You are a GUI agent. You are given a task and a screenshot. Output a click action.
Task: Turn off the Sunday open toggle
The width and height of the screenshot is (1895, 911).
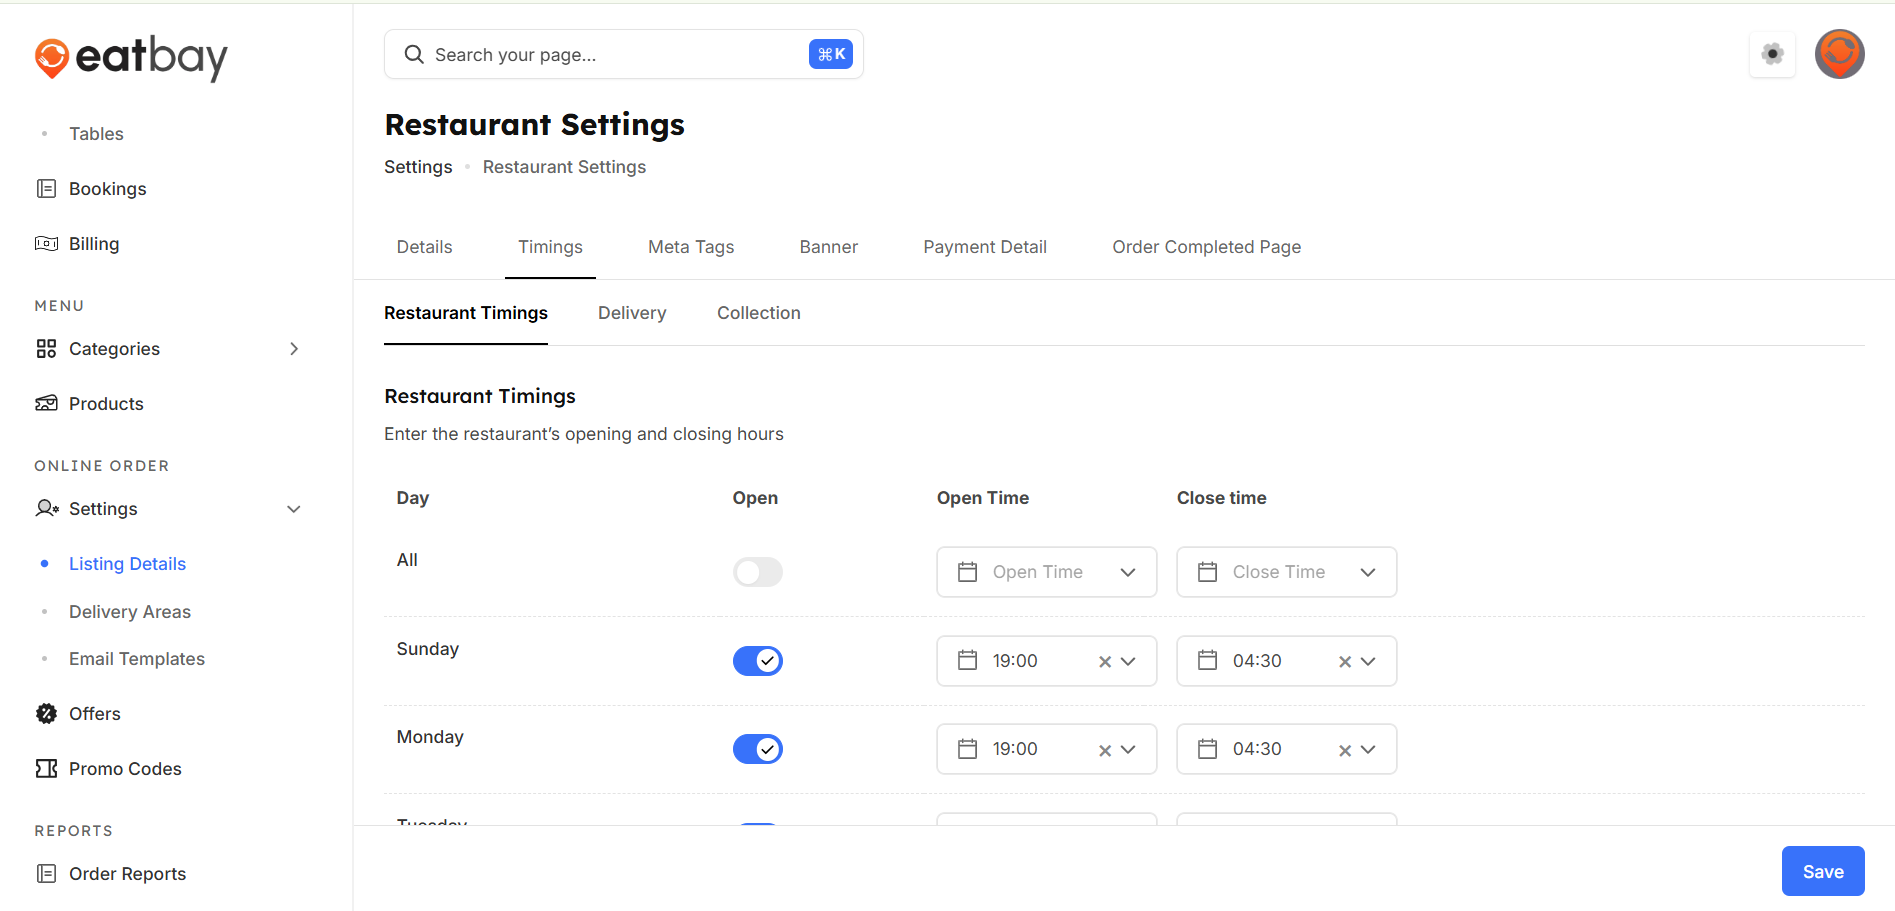coord(757,661)
